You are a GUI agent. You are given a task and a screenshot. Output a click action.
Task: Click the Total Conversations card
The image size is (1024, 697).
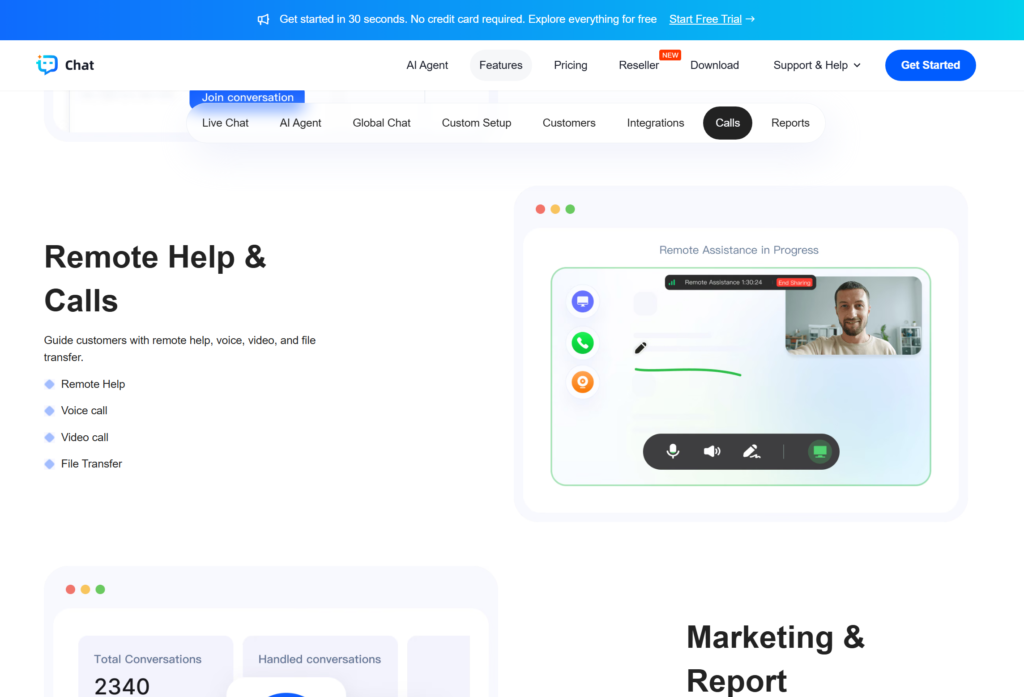[x=155, y=666]
